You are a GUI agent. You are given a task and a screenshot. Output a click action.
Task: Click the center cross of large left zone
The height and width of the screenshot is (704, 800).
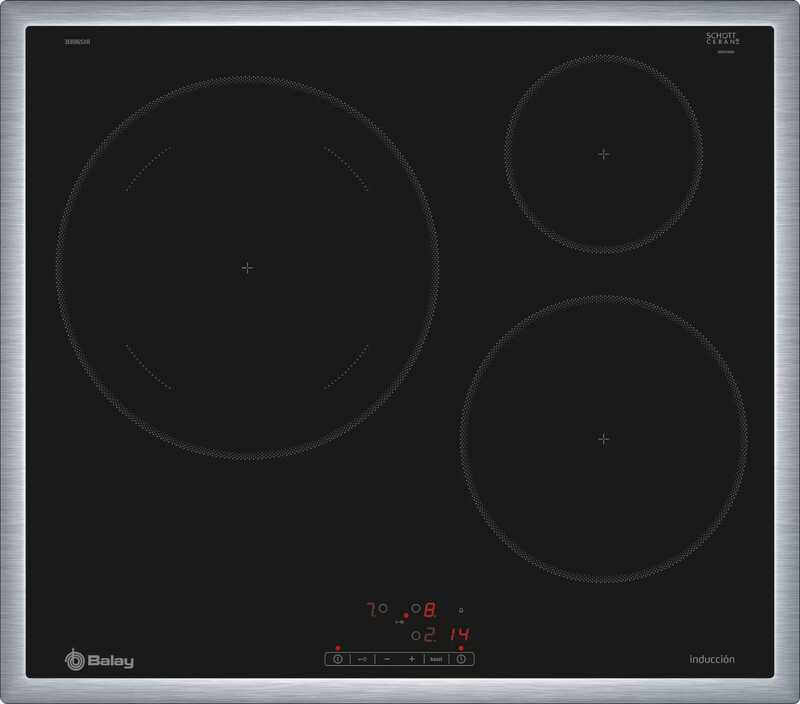point(247,268)
